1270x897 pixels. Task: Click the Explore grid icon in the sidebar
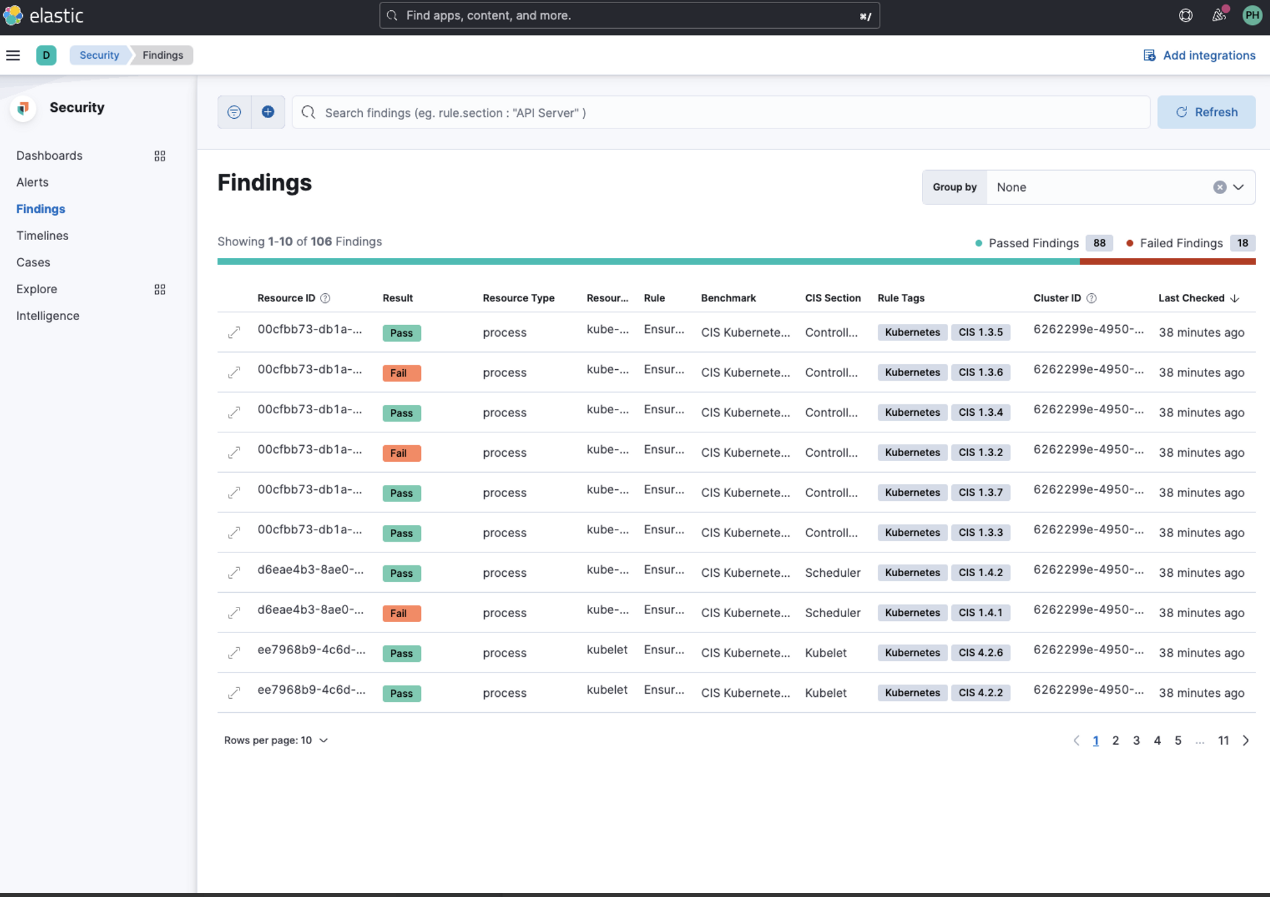(x=159, y=289)
